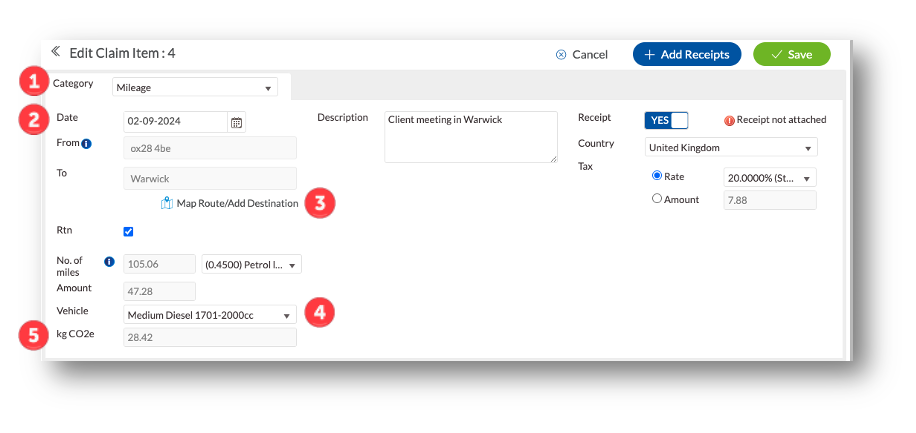The width and height of the screenshot is (916, 433).
Task: Click the info icon beside From
Action: coord(86,143)
